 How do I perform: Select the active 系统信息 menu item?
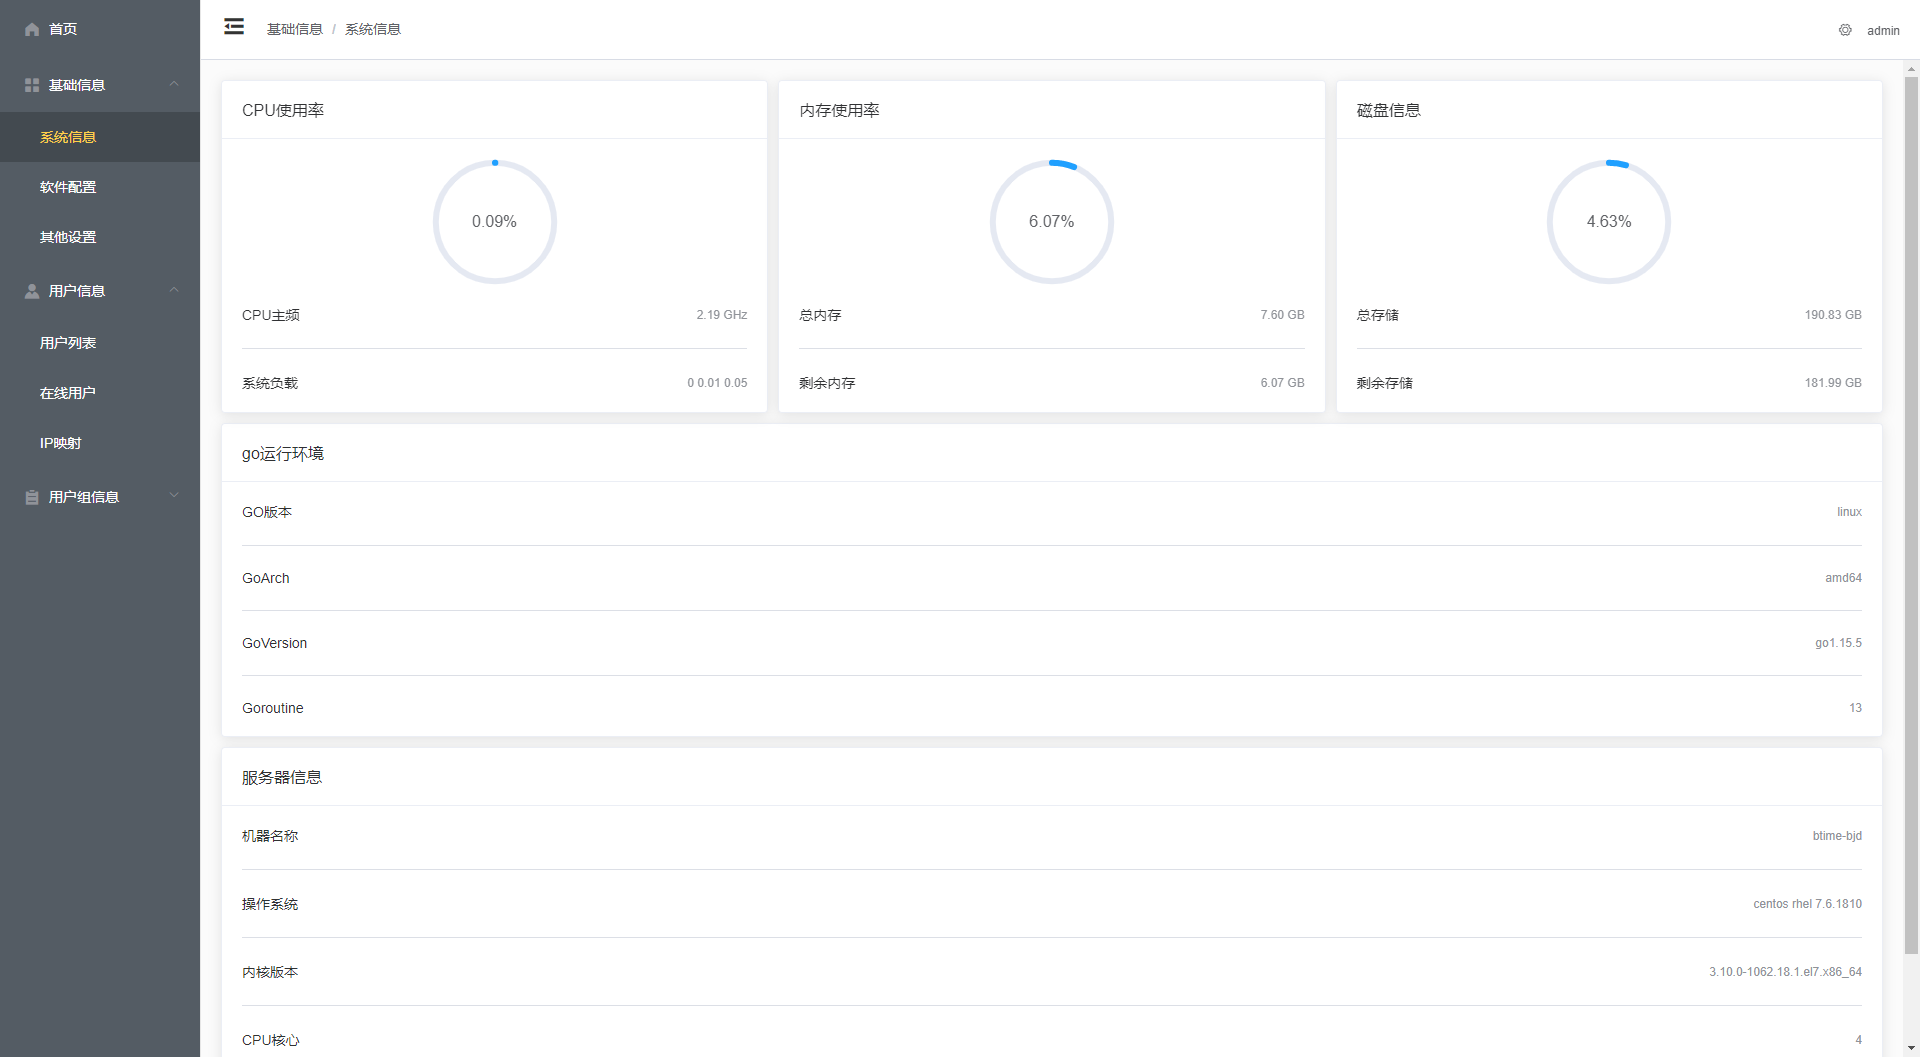[68, 137]
